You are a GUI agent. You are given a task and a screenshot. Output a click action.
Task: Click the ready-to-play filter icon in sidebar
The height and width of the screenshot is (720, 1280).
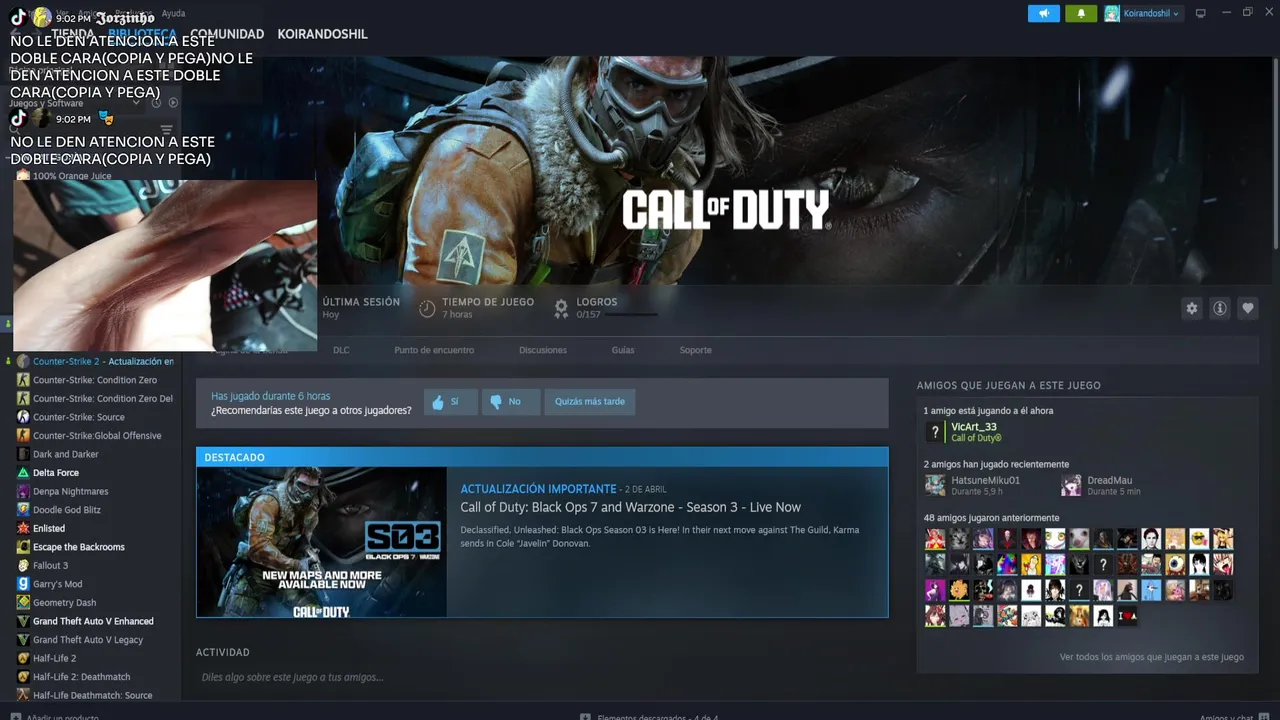click(x=173, y=103)
